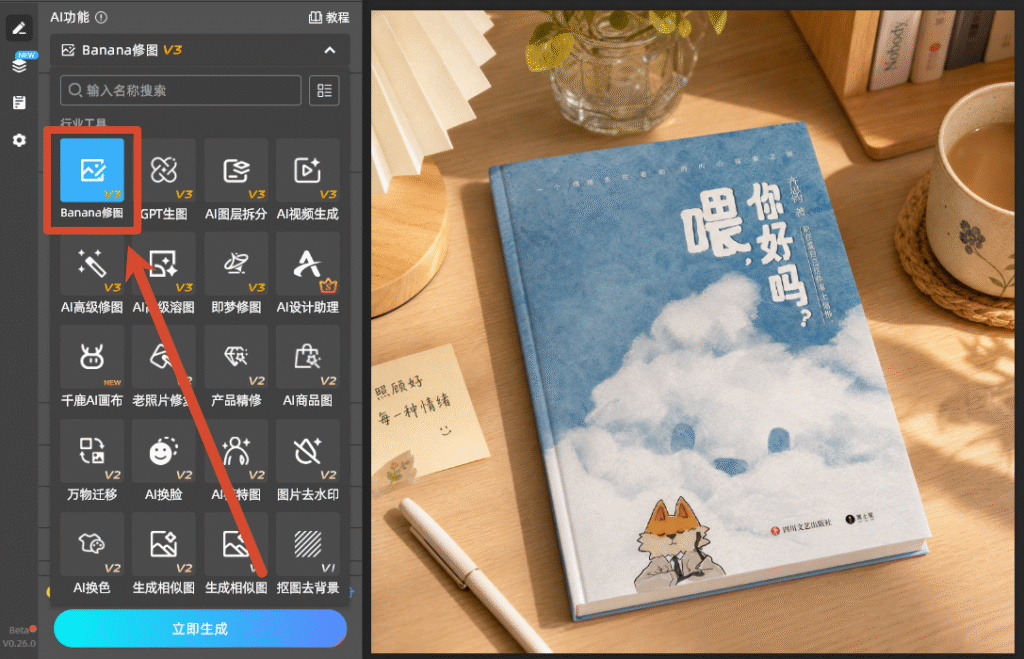Viewport: 1024px width, 659px height.
Task: Toggle the tool list view layout
Action: [325, 90]
